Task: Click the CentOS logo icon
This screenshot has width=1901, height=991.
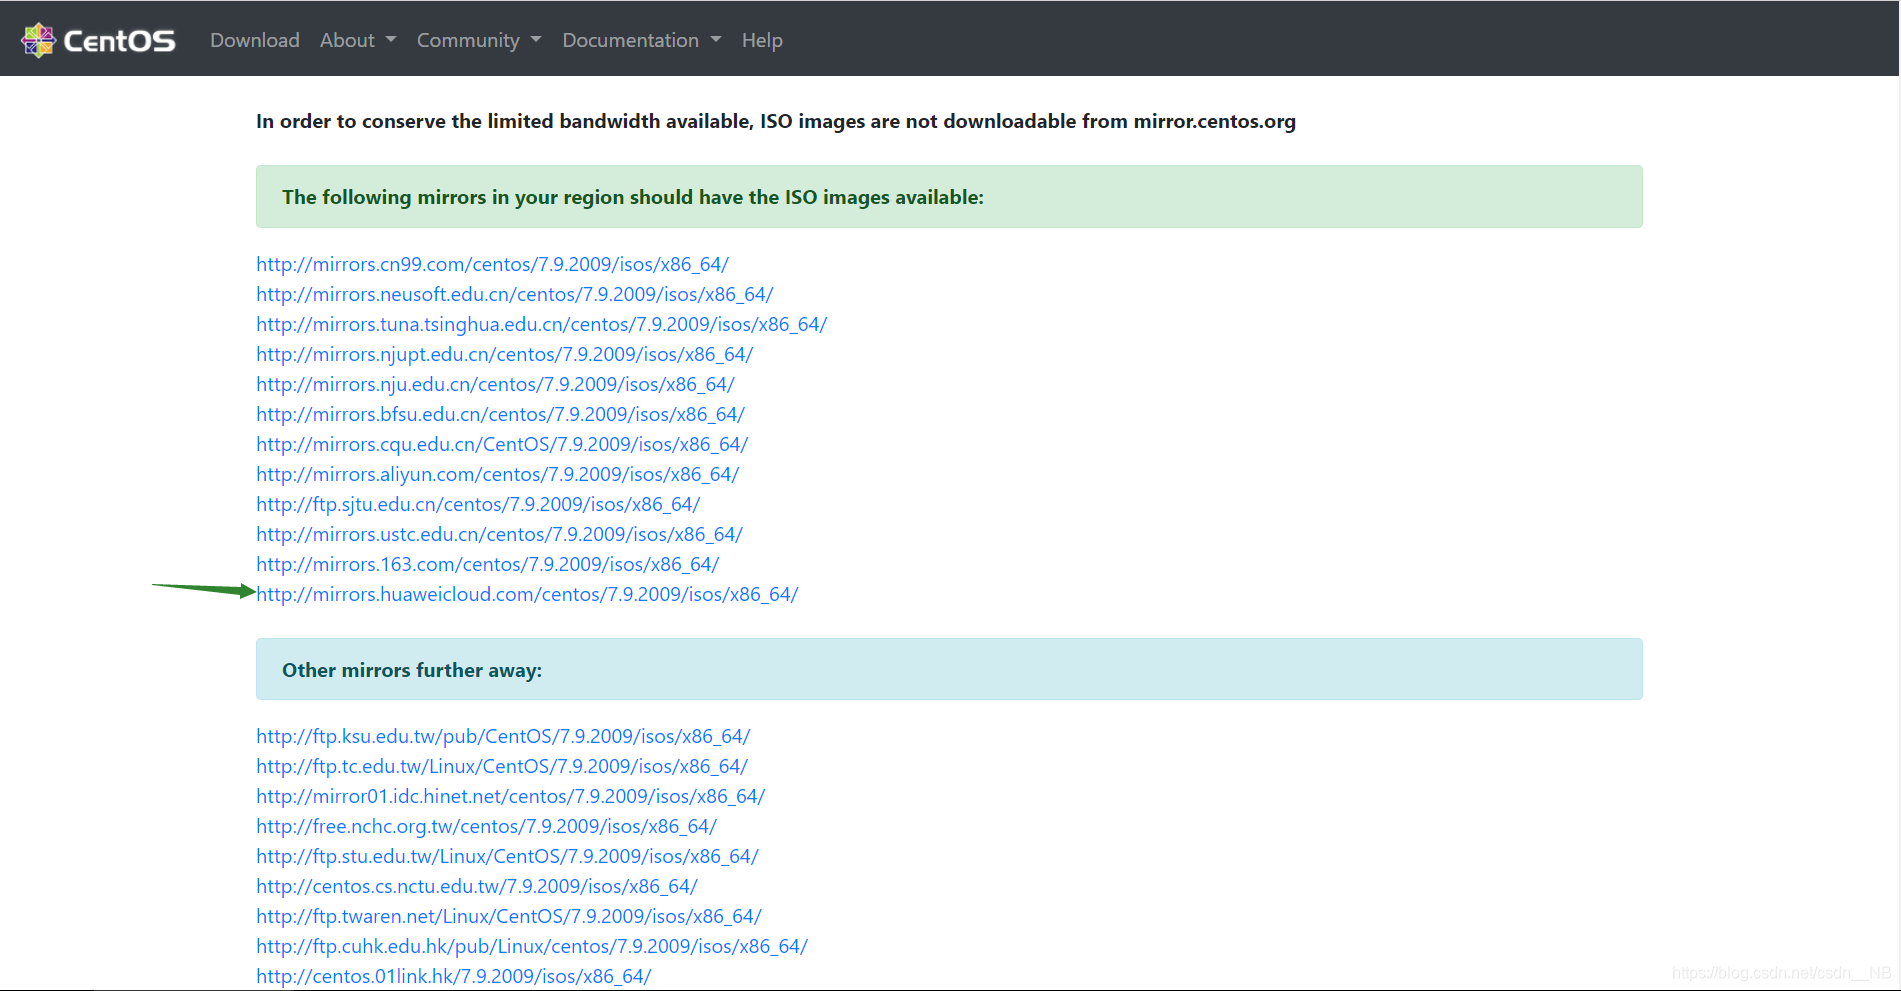Action: [x=38, y=40]
